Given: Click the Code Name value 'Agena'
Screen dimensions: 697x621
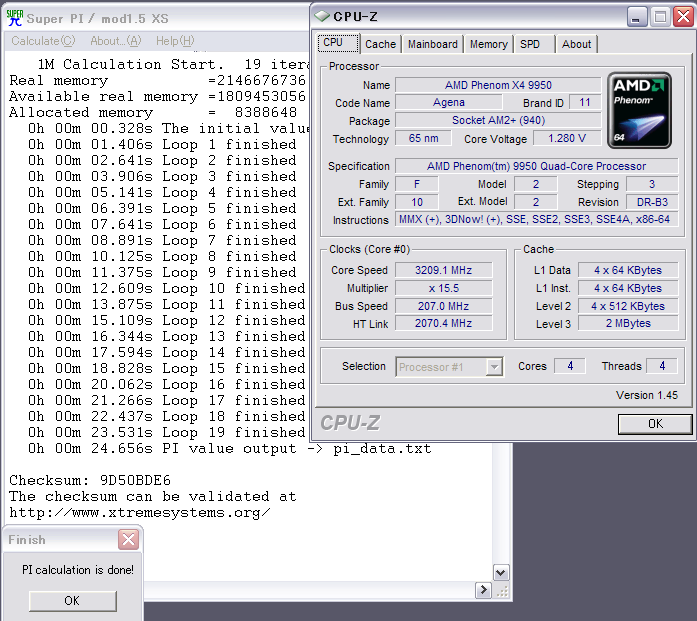Looking at the screenshot, I should [449, 103].
